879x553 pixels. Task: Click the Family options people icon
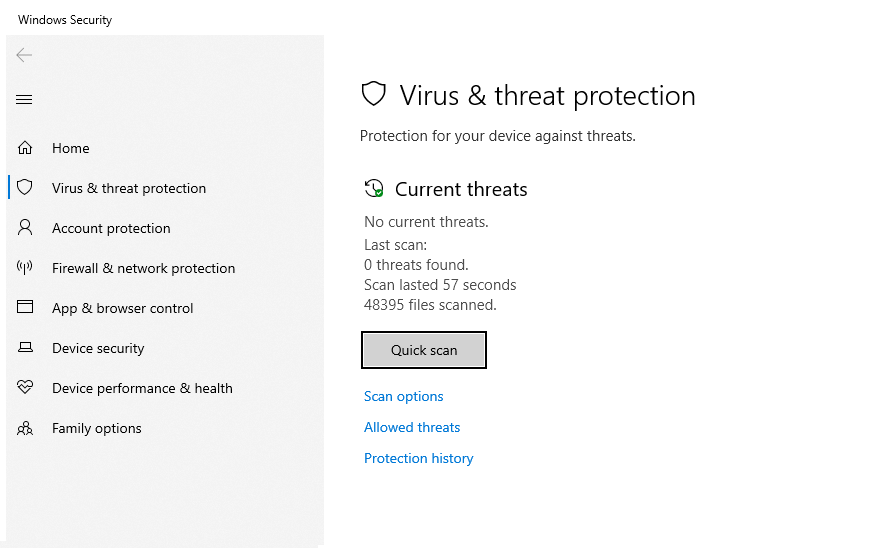pyautogui.click(x=25, y=428)
